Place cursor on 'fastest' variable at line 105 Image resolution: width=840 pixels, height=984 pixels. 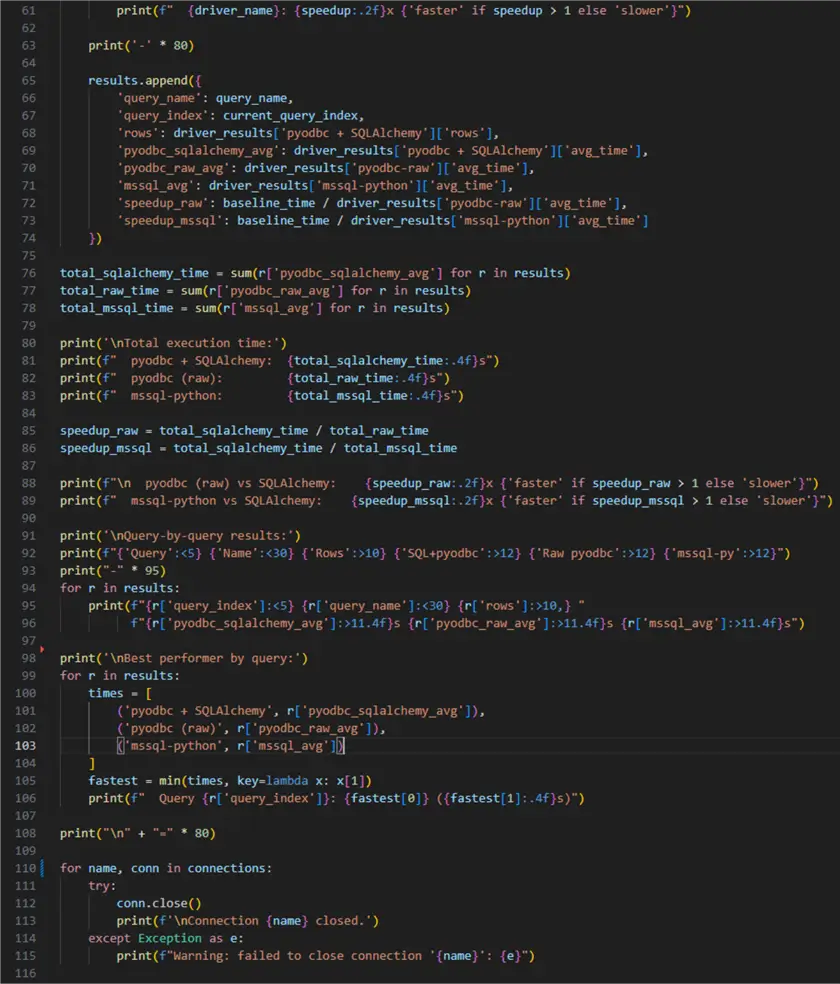click(113, 781)
